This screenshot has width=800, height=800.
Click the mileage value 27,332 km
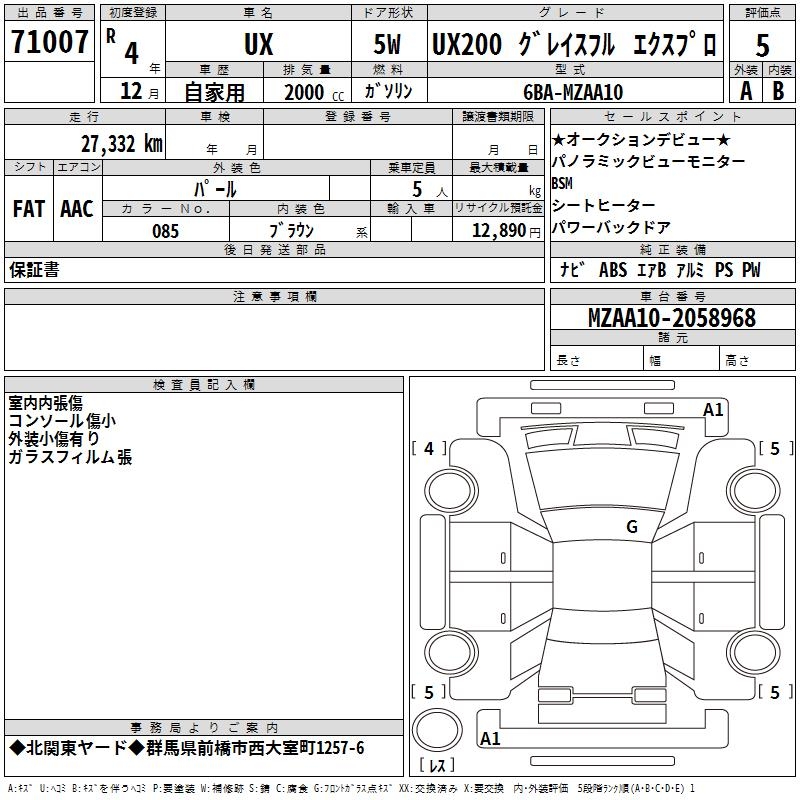(121, 144)
